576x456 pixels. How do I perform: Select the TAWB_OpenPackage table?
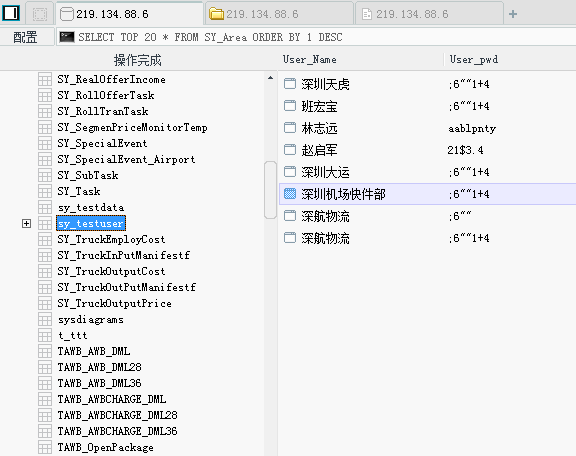point(105,448)
